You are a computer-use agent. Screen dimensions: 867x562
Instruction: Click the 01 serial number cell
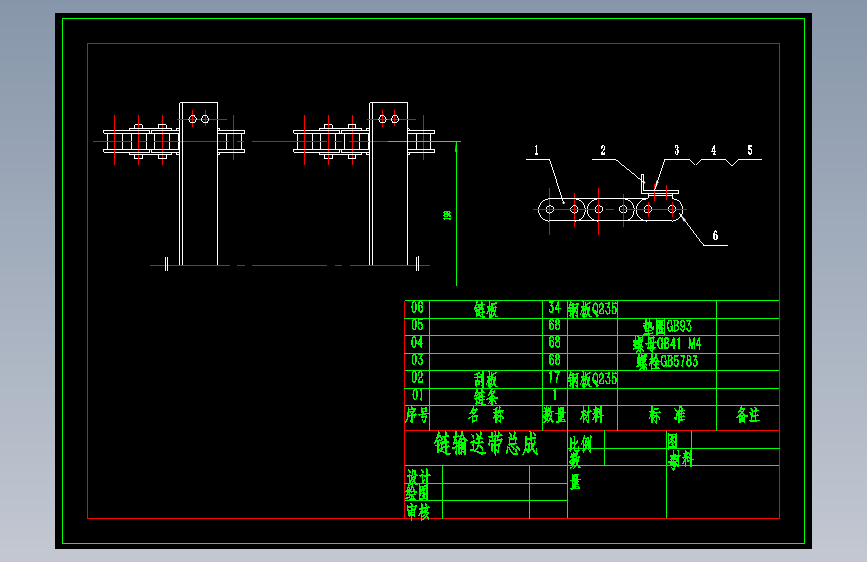point(417,396)
